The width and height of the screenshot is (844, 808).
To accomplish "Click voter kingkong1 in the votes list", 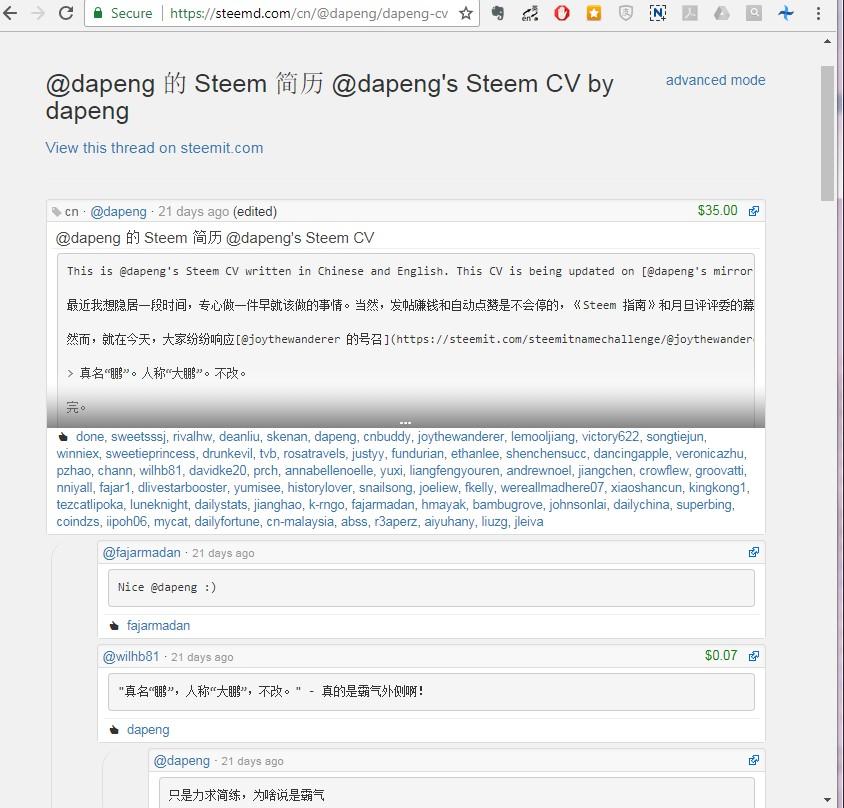I will [x=718, y=488].
